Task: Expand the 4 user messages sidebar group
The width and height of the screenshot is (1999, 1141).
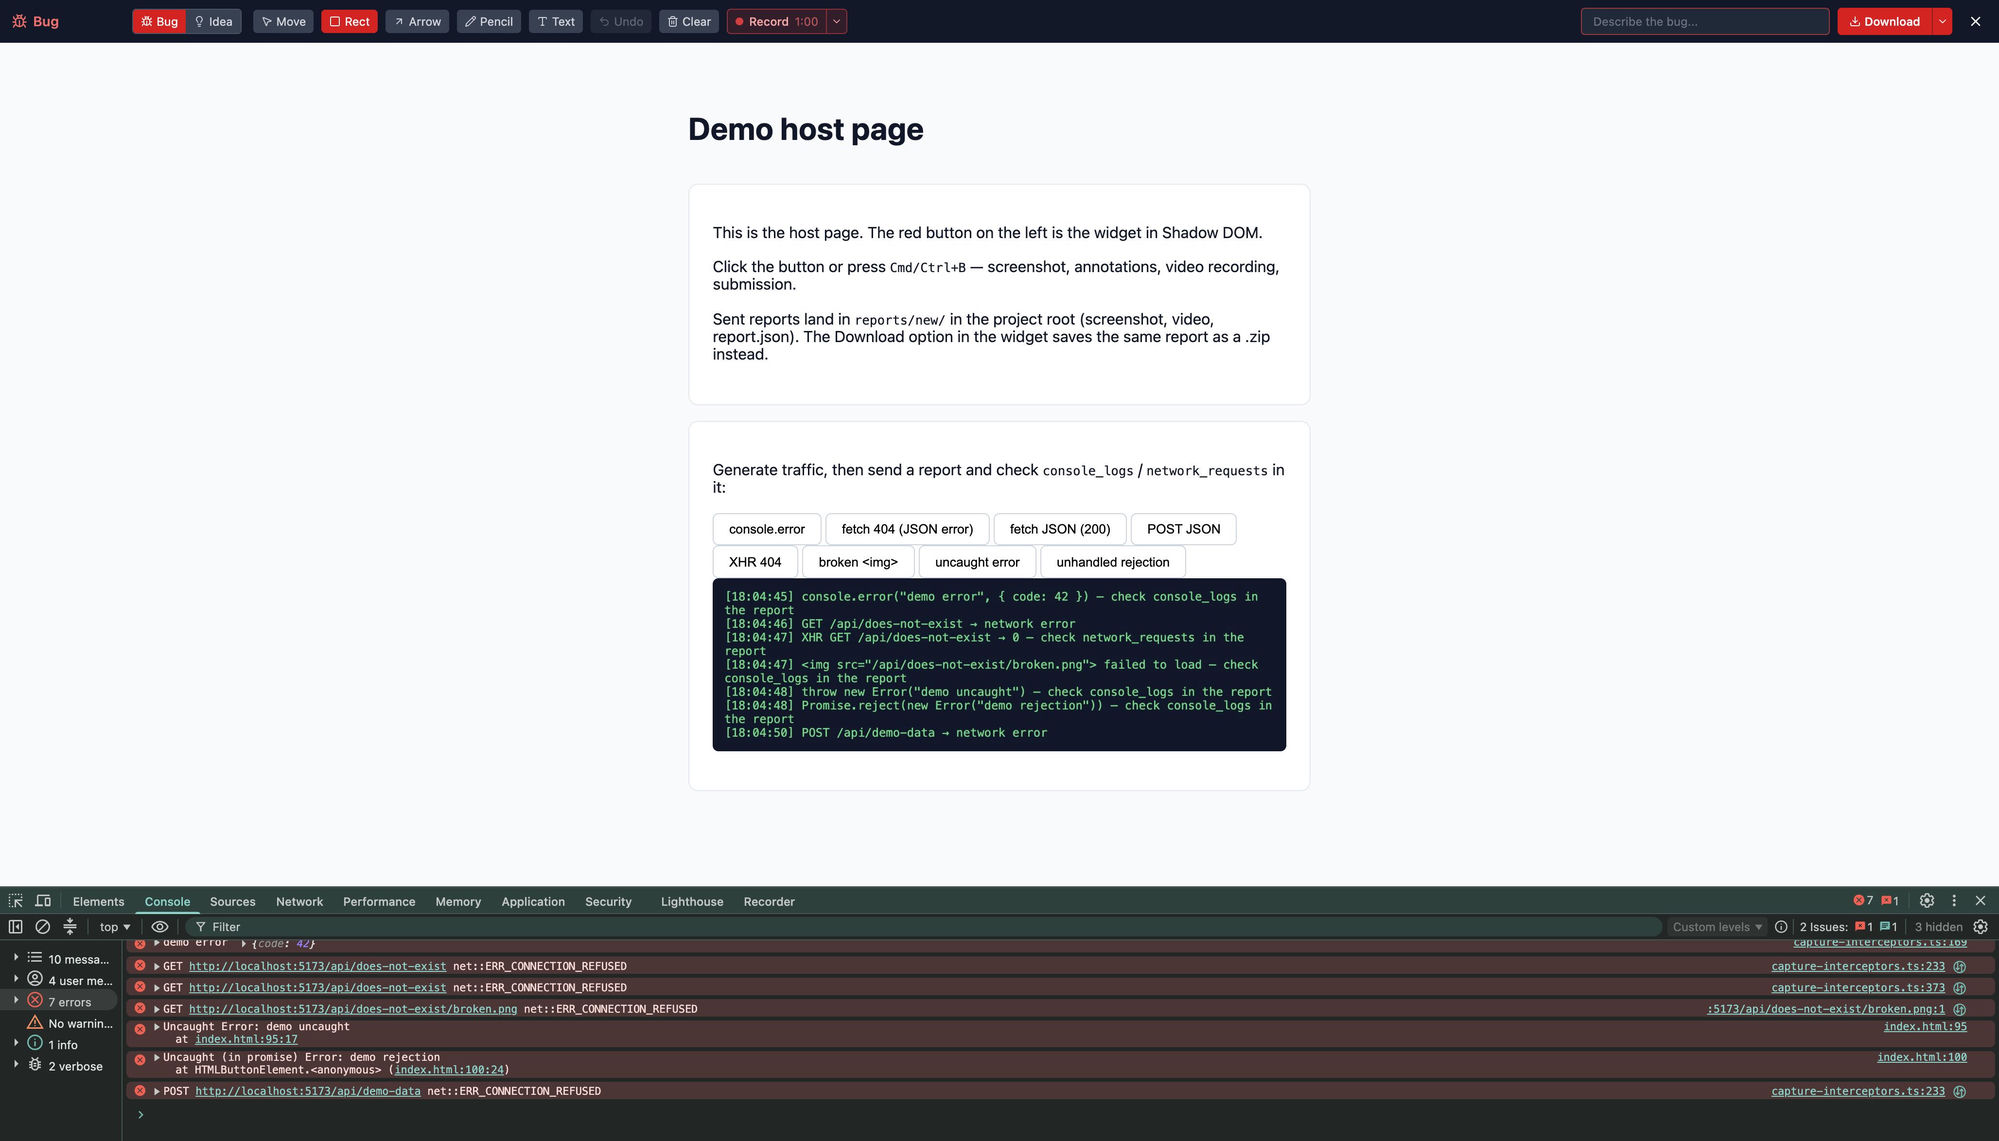Action: click(x=16, y=979)
